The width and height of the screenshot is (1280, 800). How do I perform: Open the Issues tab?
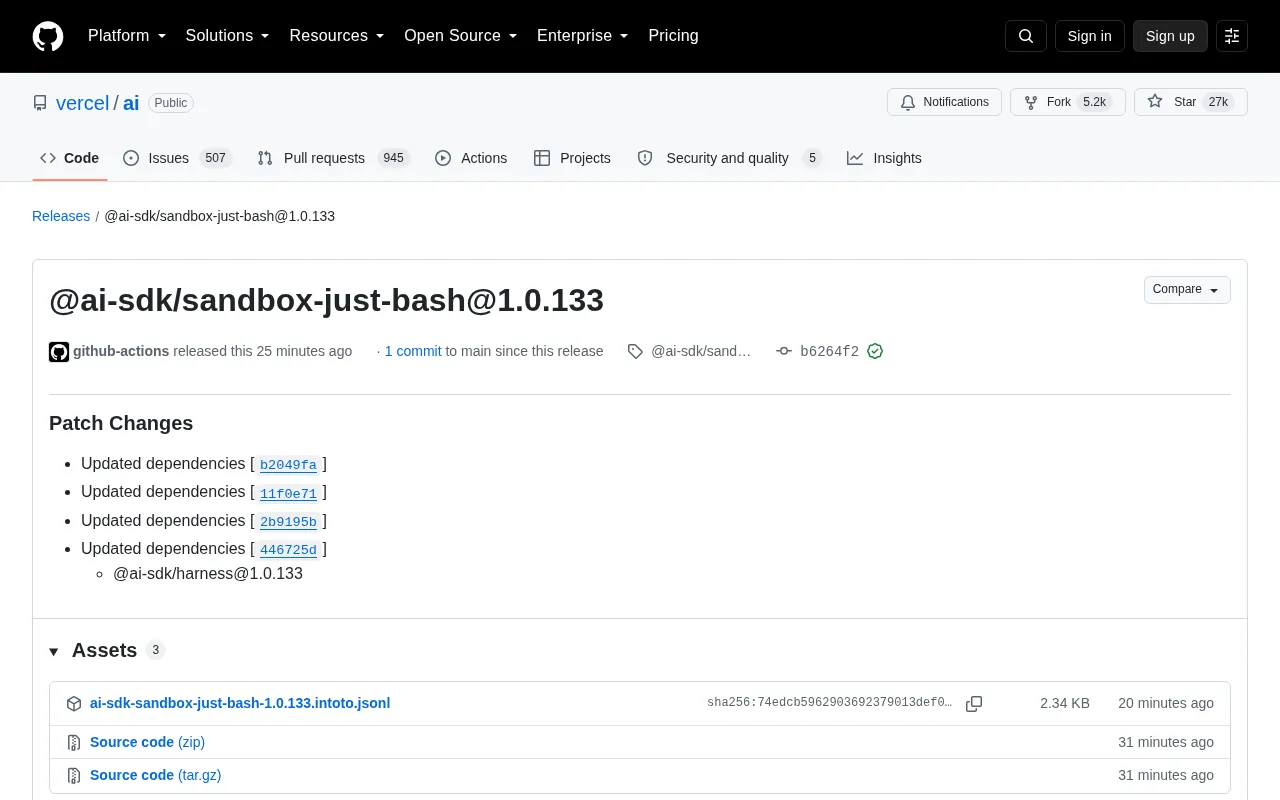pos(178,158)
